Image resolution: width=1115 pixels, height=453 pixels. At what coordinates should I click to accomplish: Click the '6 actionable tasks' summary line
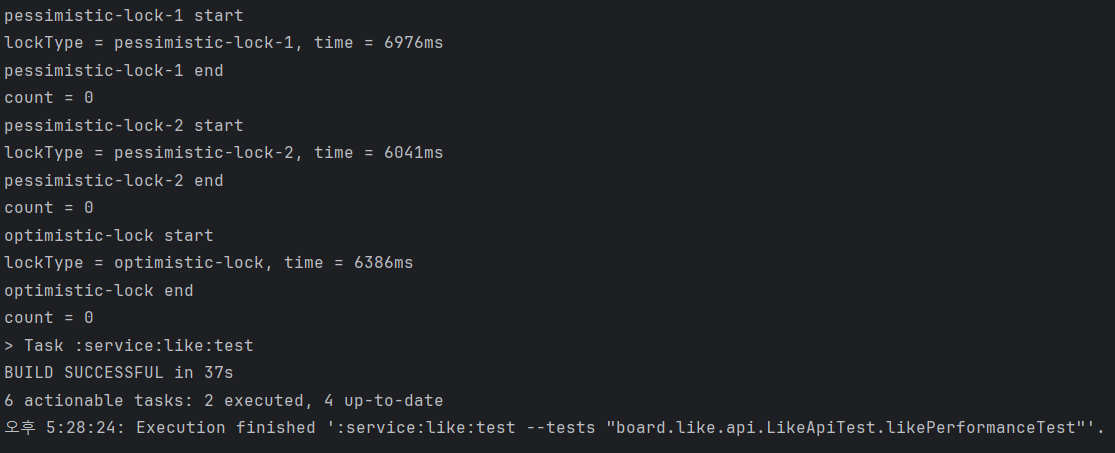point(223,400)
